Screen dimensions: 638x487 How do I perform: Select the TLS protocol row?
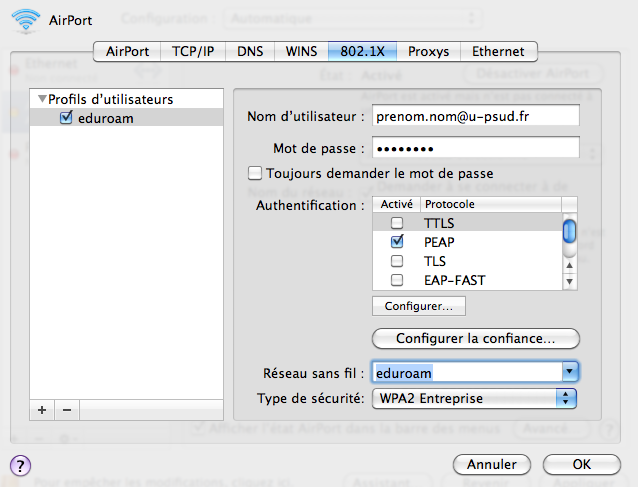coord(468,261)
